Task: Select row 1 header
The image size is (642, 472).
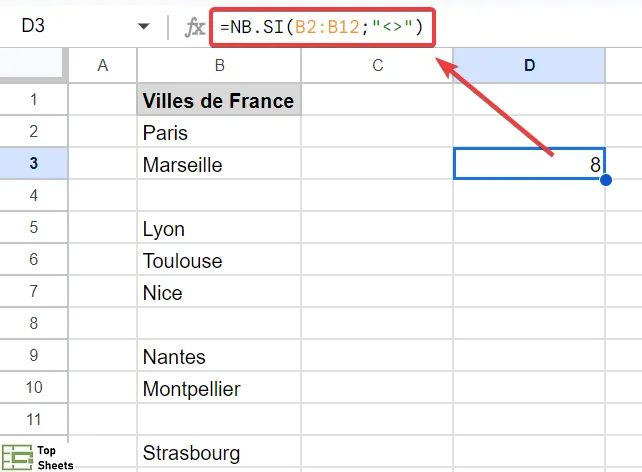Action: tap(33, 100)
